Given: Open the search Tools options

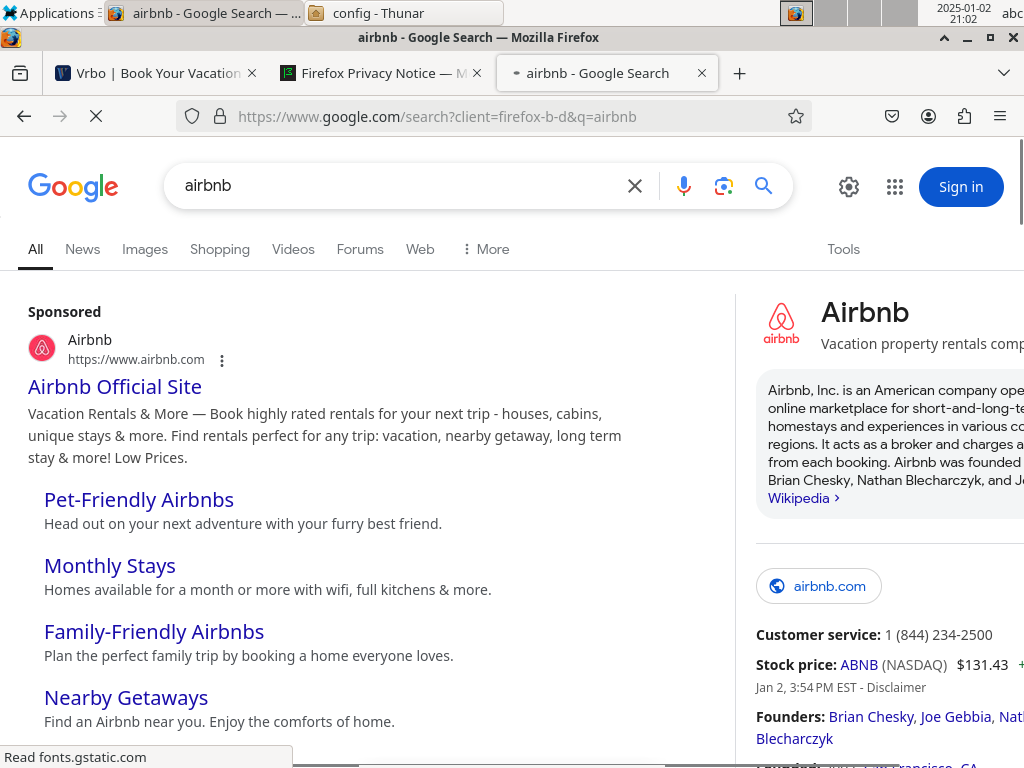Looking at the screenshot, I should click(x=843, y=249).
